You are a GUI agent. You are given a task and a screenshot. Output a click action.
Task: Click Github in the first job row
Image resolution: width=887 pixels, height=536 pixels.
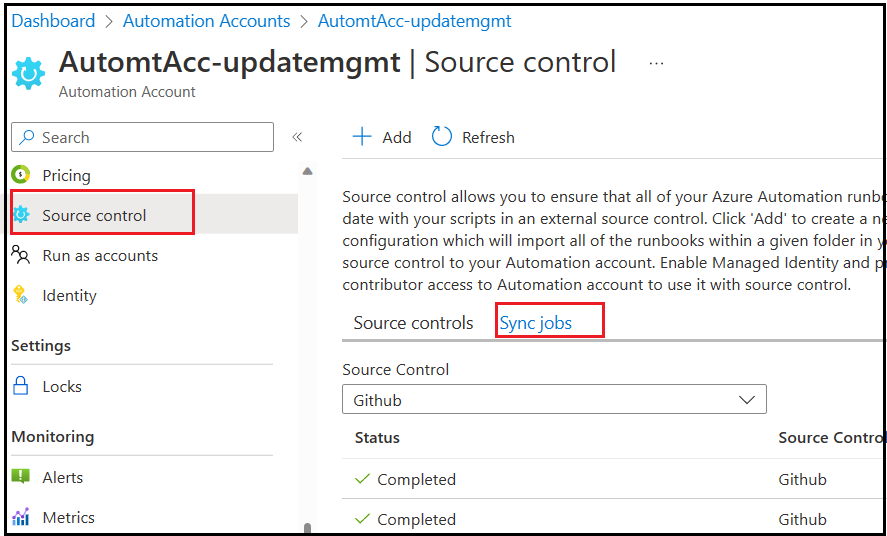coord(802,479)
